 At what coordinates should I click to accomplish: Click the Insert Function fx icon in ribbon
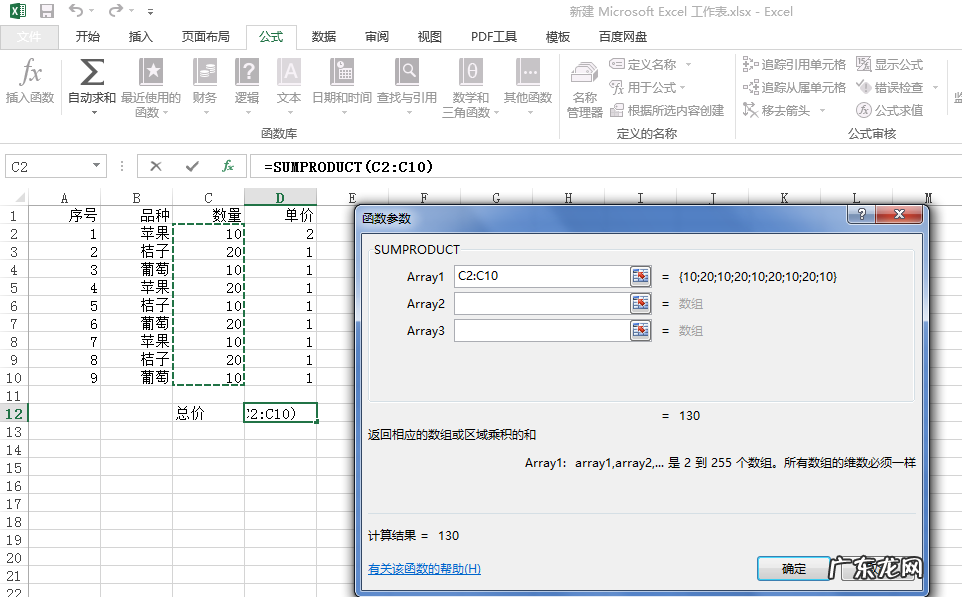point(30,74)
